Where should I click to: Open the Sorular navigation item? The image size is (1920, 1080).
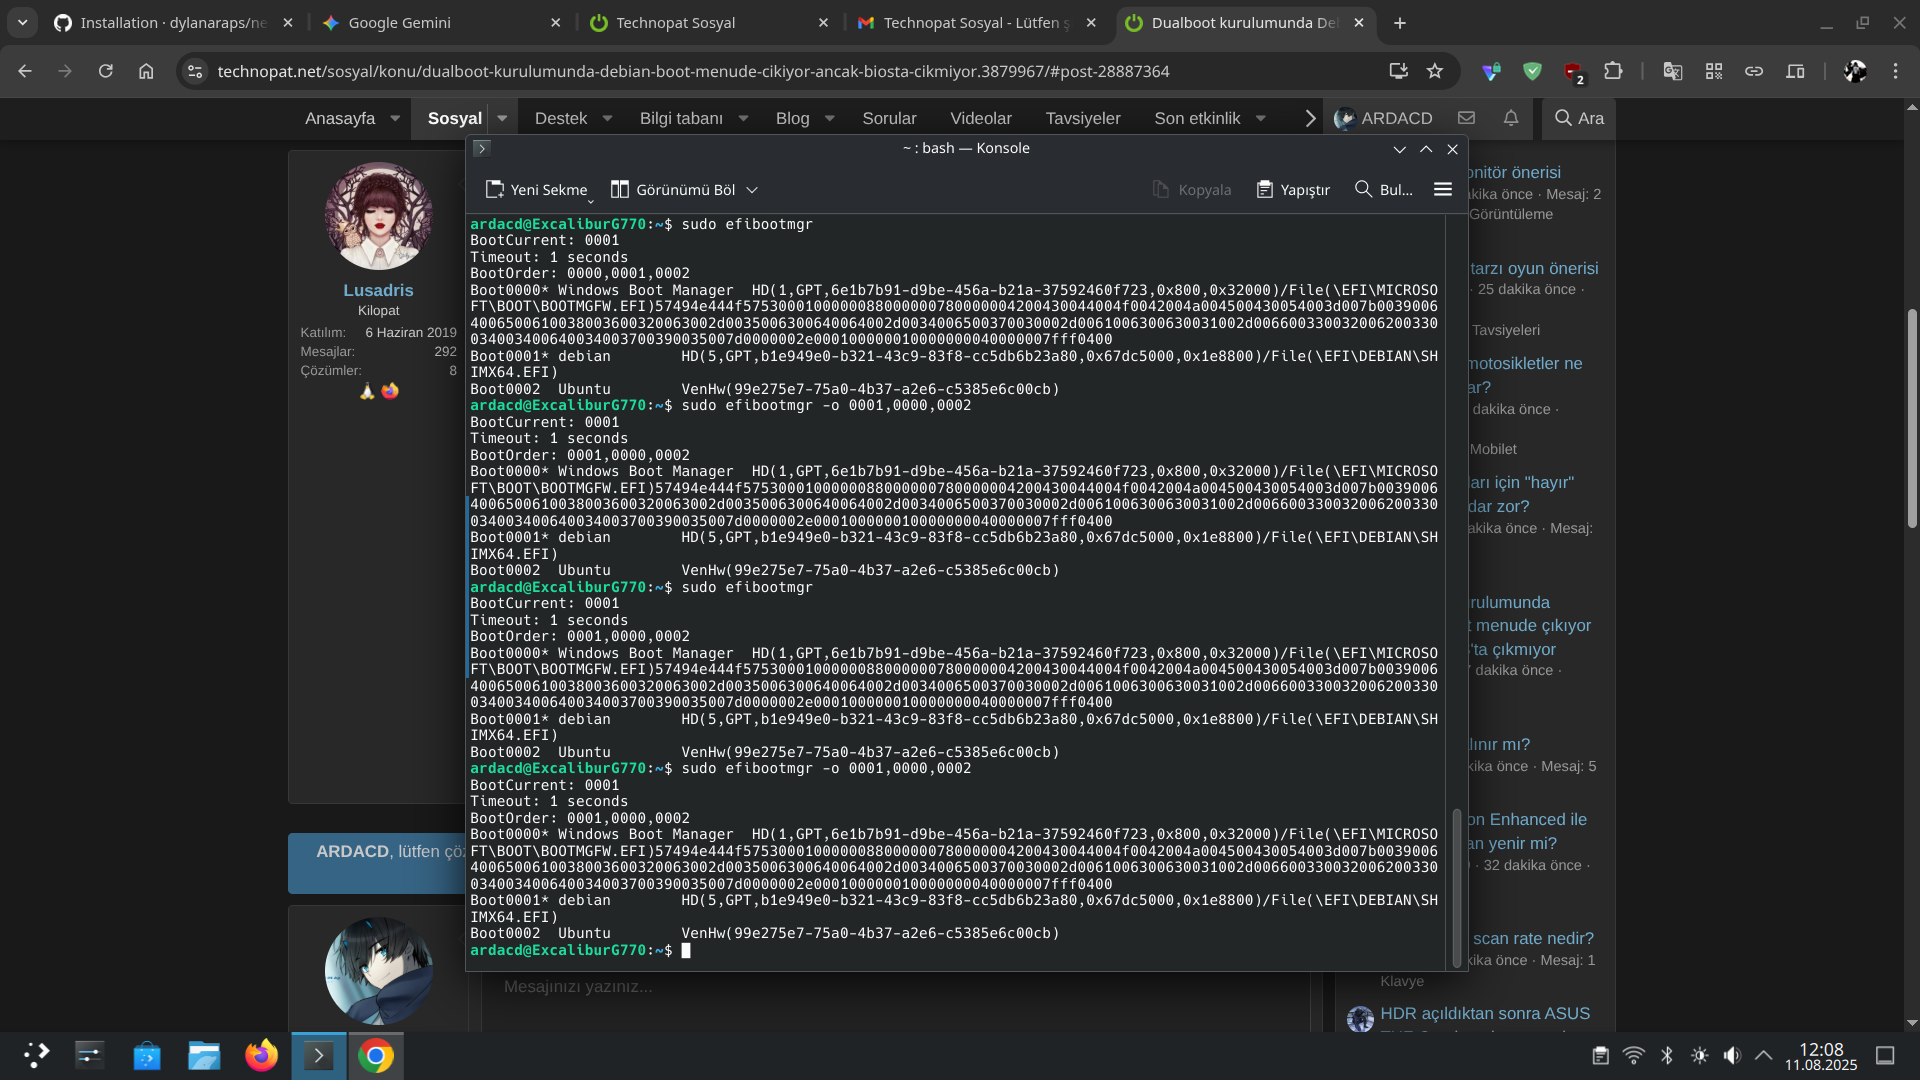point(888,118)
